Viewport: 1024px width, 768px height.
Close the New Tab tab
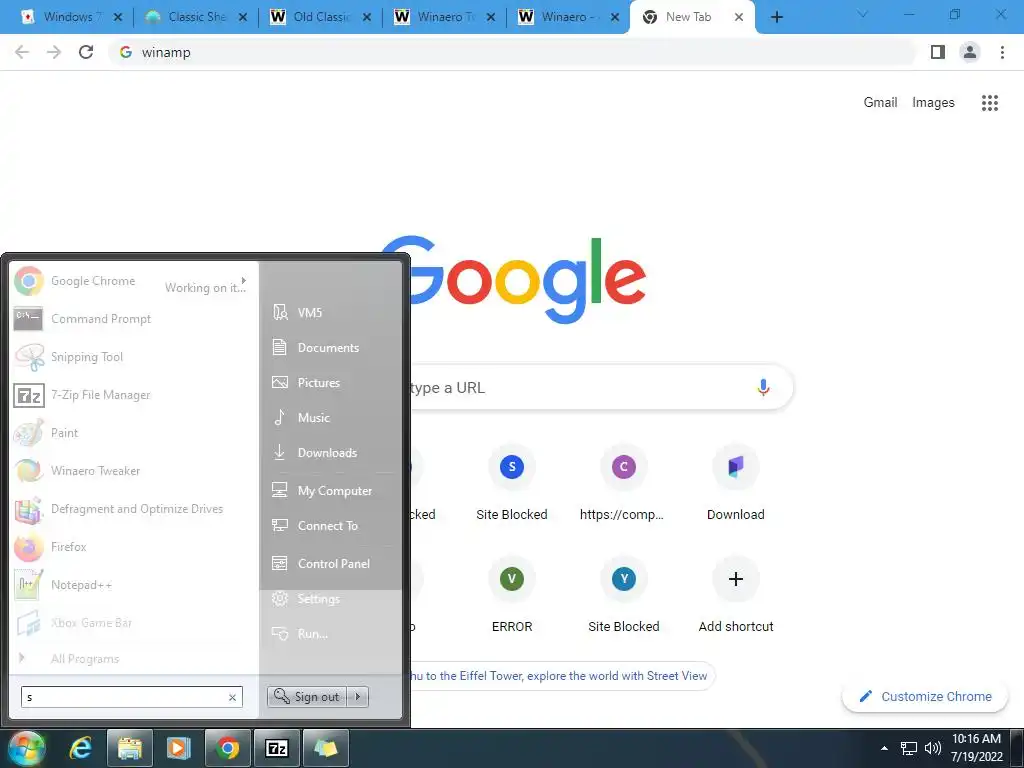pyautogui.click(x=739, y=18)
